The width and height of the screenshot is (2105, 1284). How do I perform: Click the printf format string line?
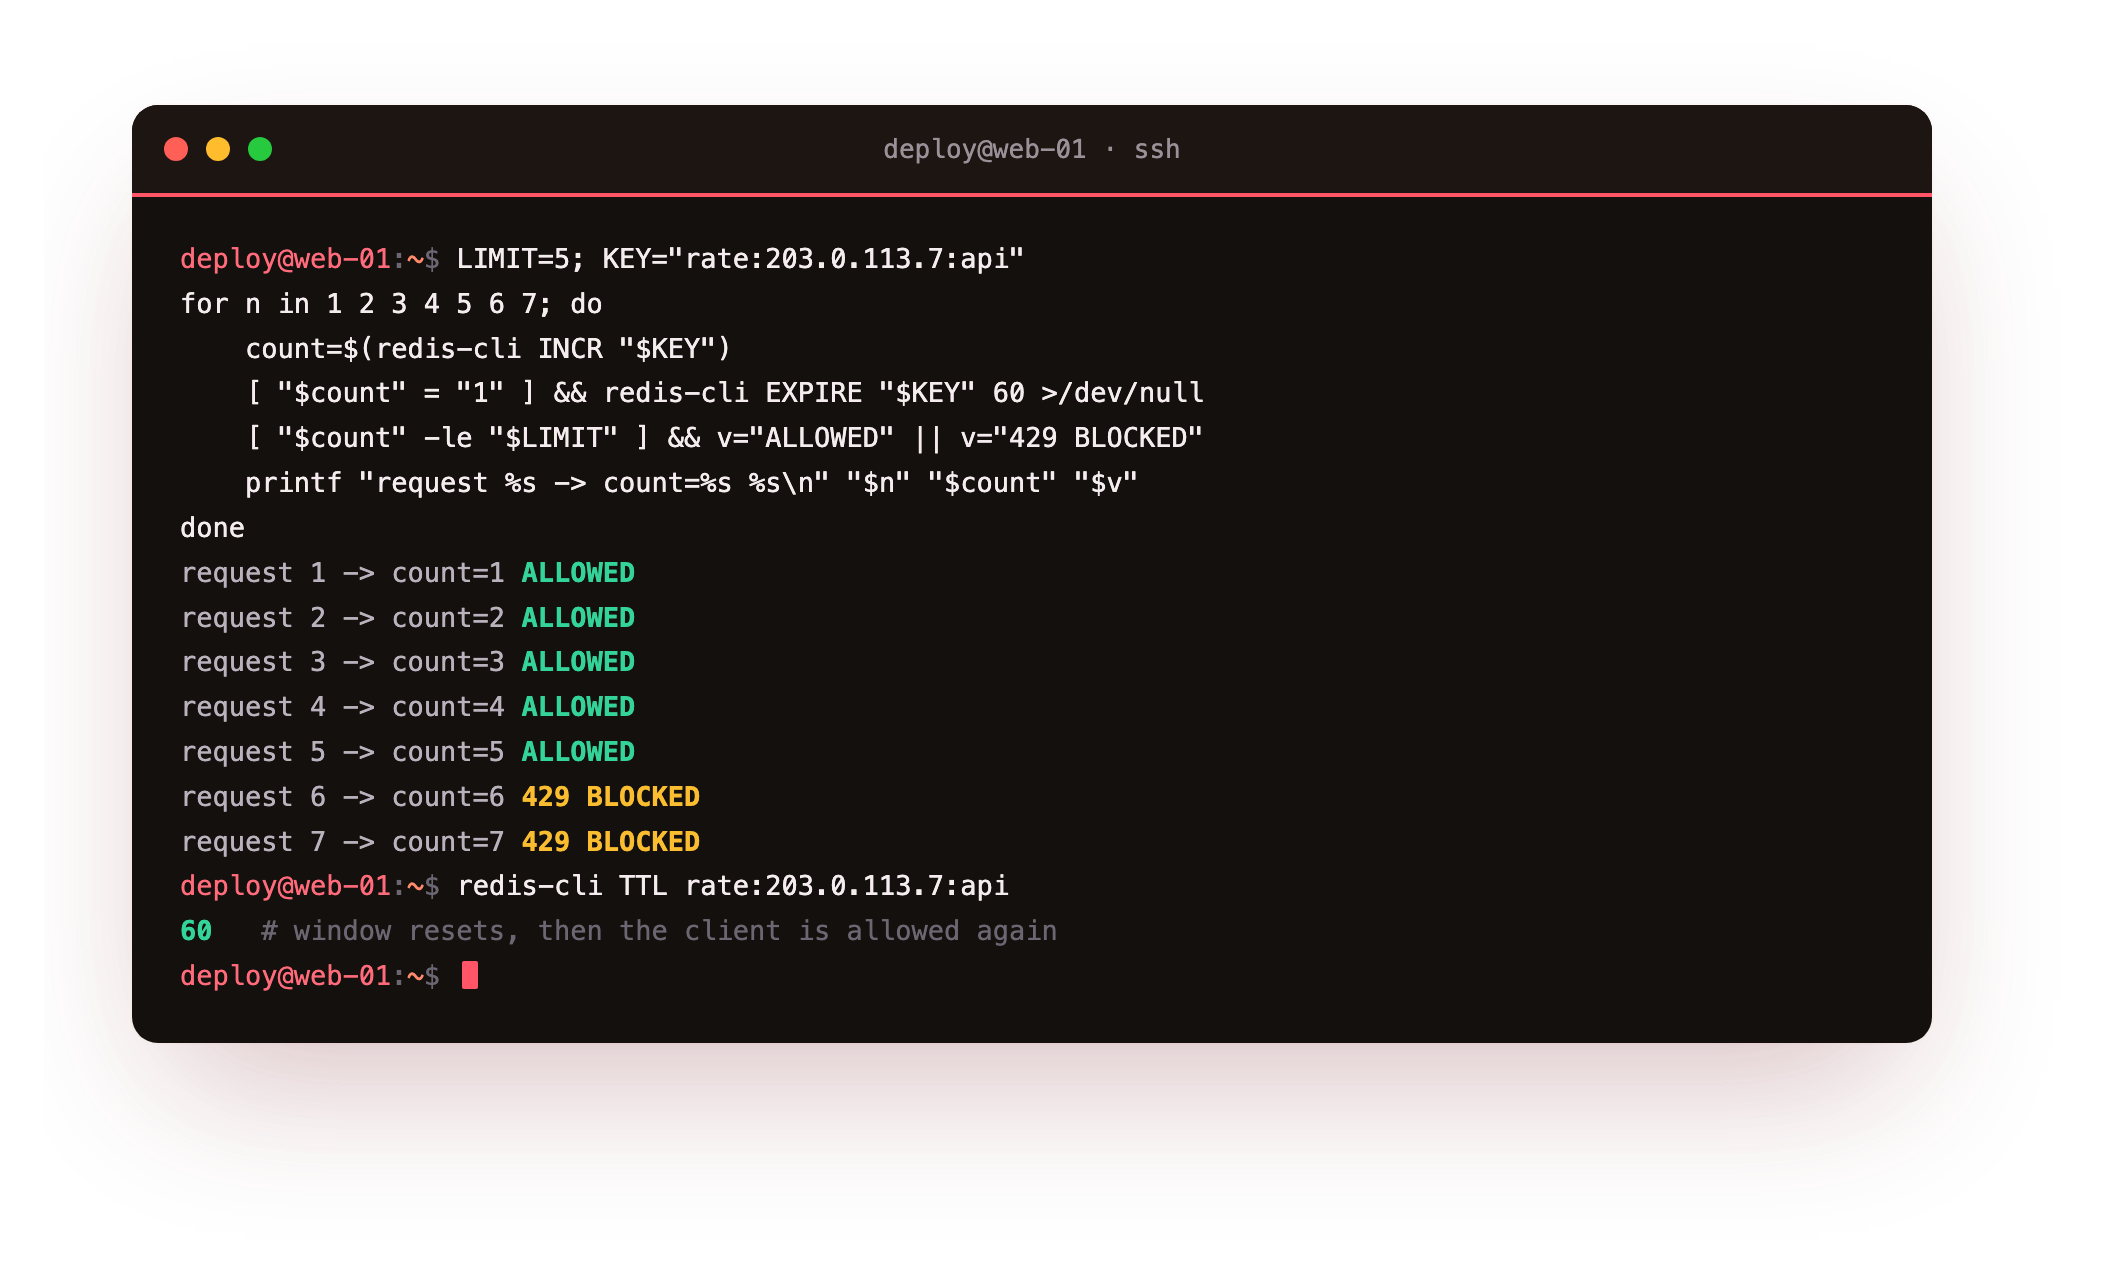692,483
